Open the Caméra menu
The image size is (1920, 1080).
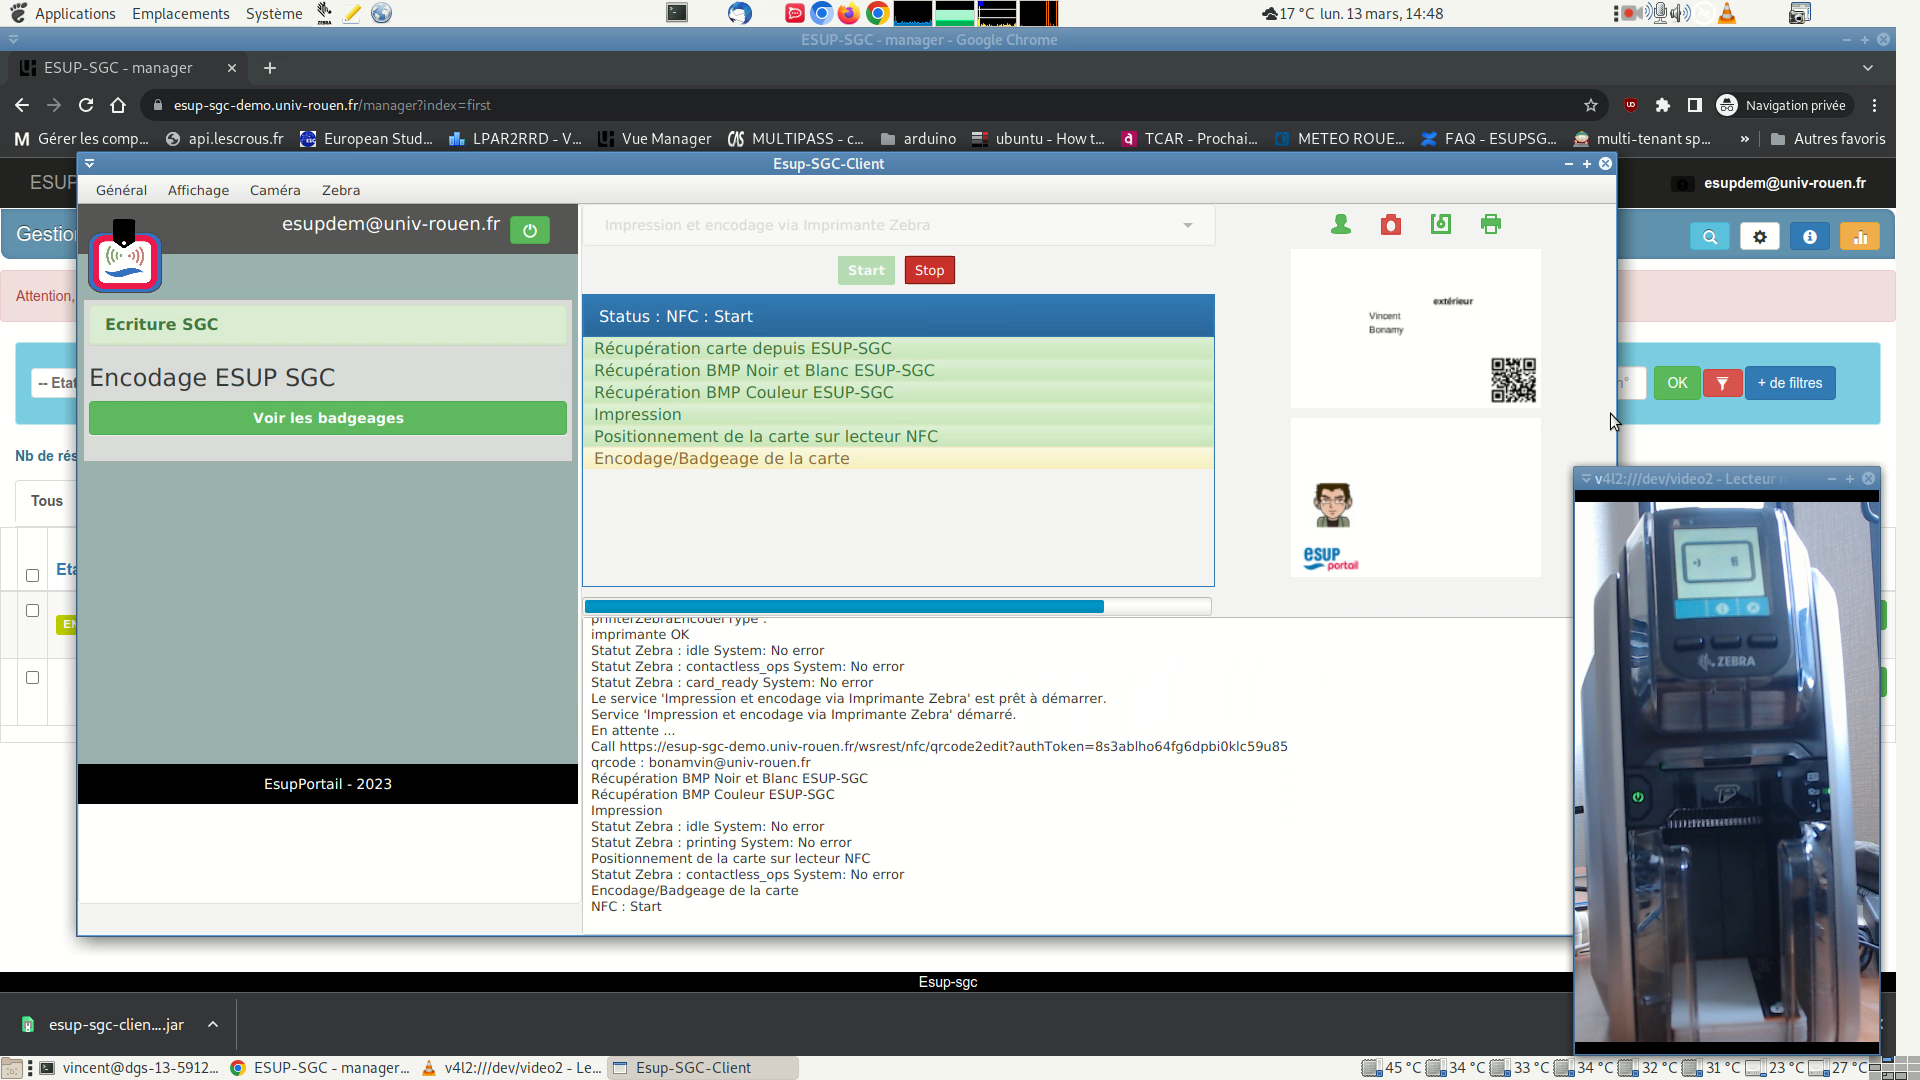(x=275, y=190)
